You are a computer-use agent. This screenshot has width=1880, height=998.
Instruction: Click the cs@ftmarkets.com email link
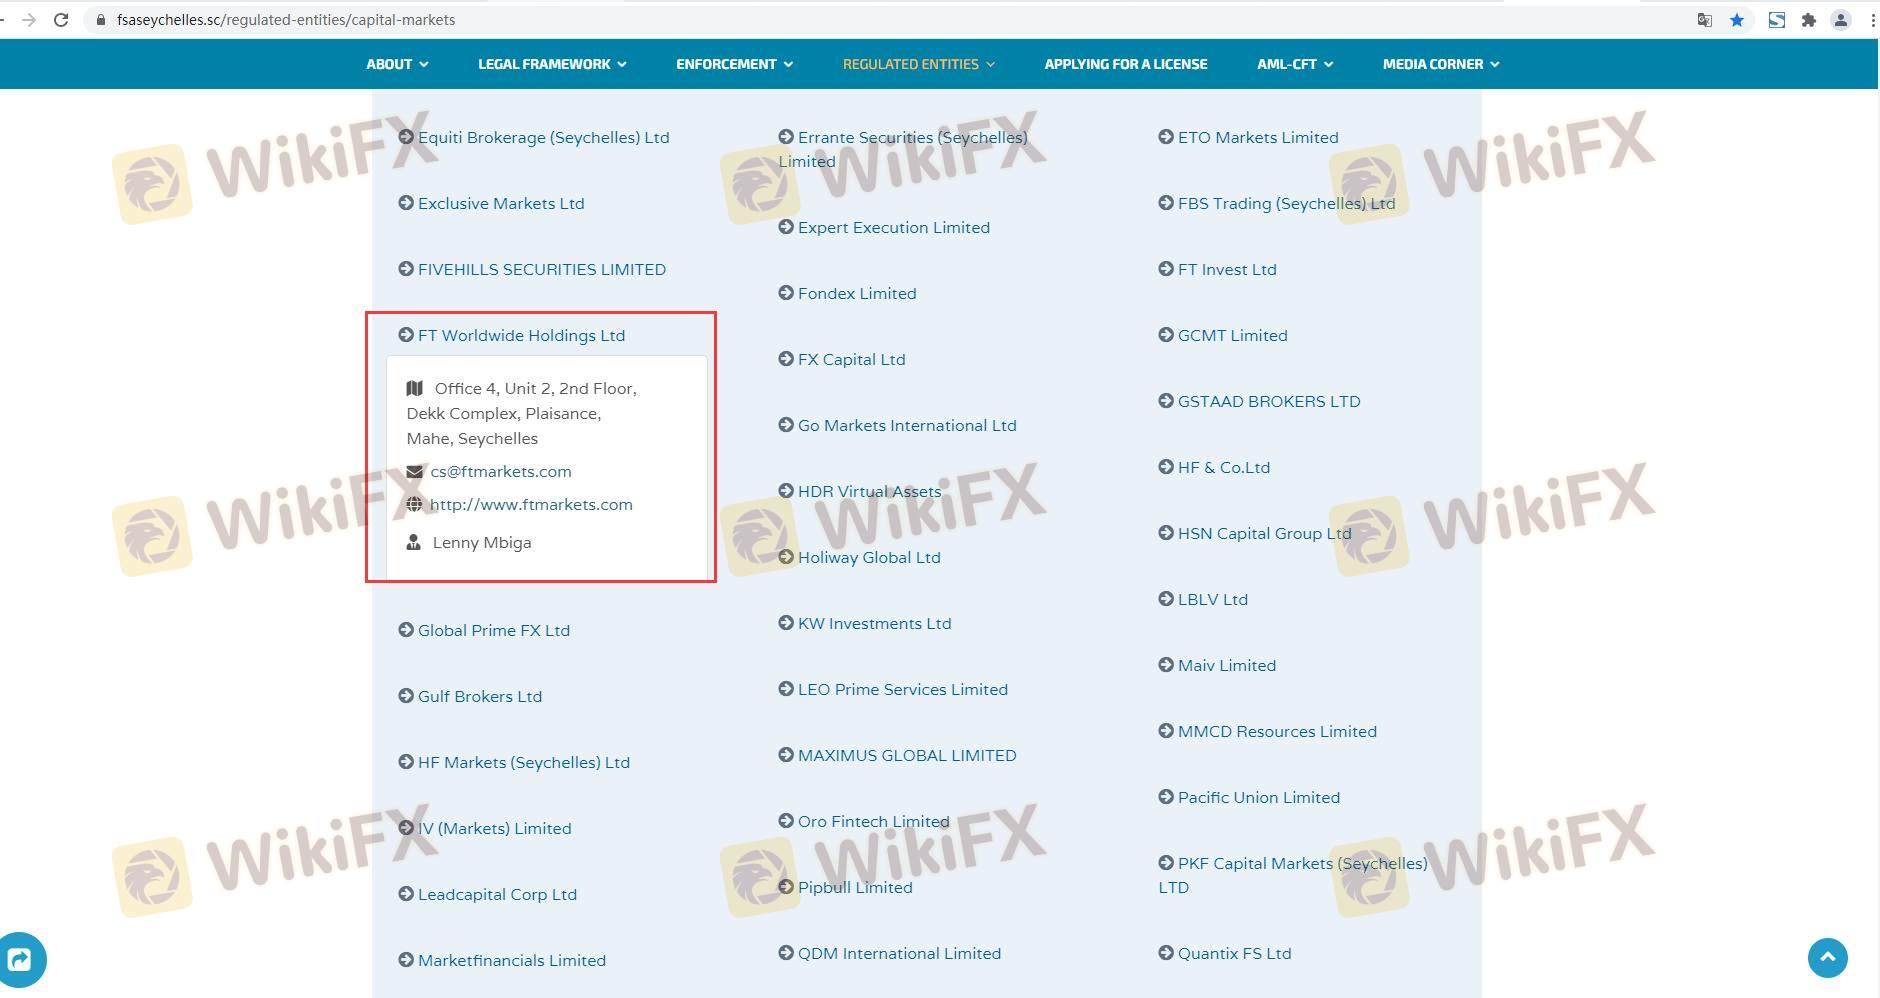501,471
